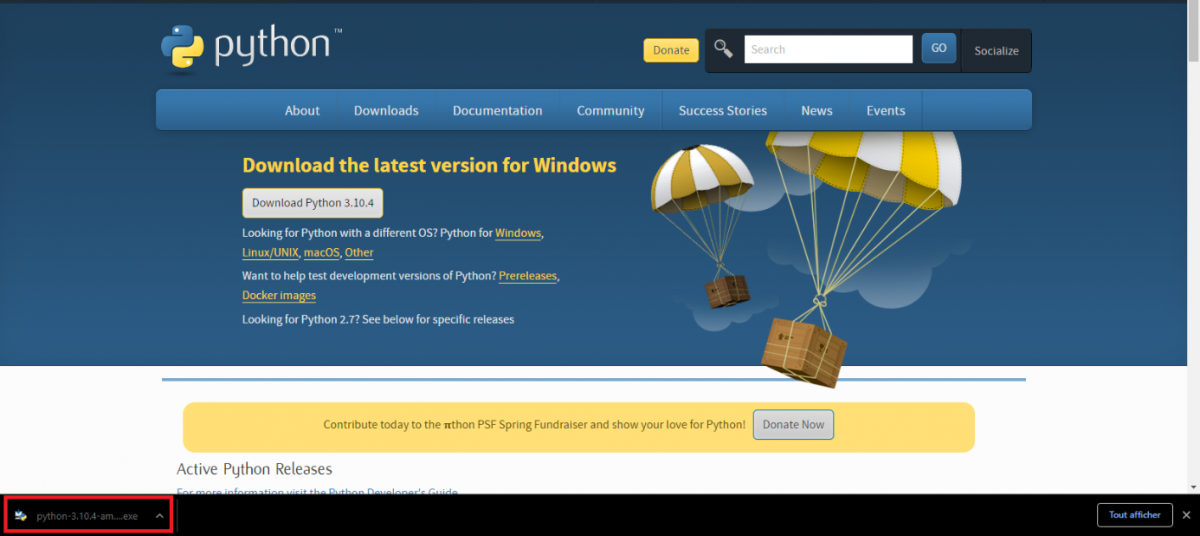This screenshot has height=536, width=1200.
Task: Click the yellow Donate button
Action: (671, 50)
